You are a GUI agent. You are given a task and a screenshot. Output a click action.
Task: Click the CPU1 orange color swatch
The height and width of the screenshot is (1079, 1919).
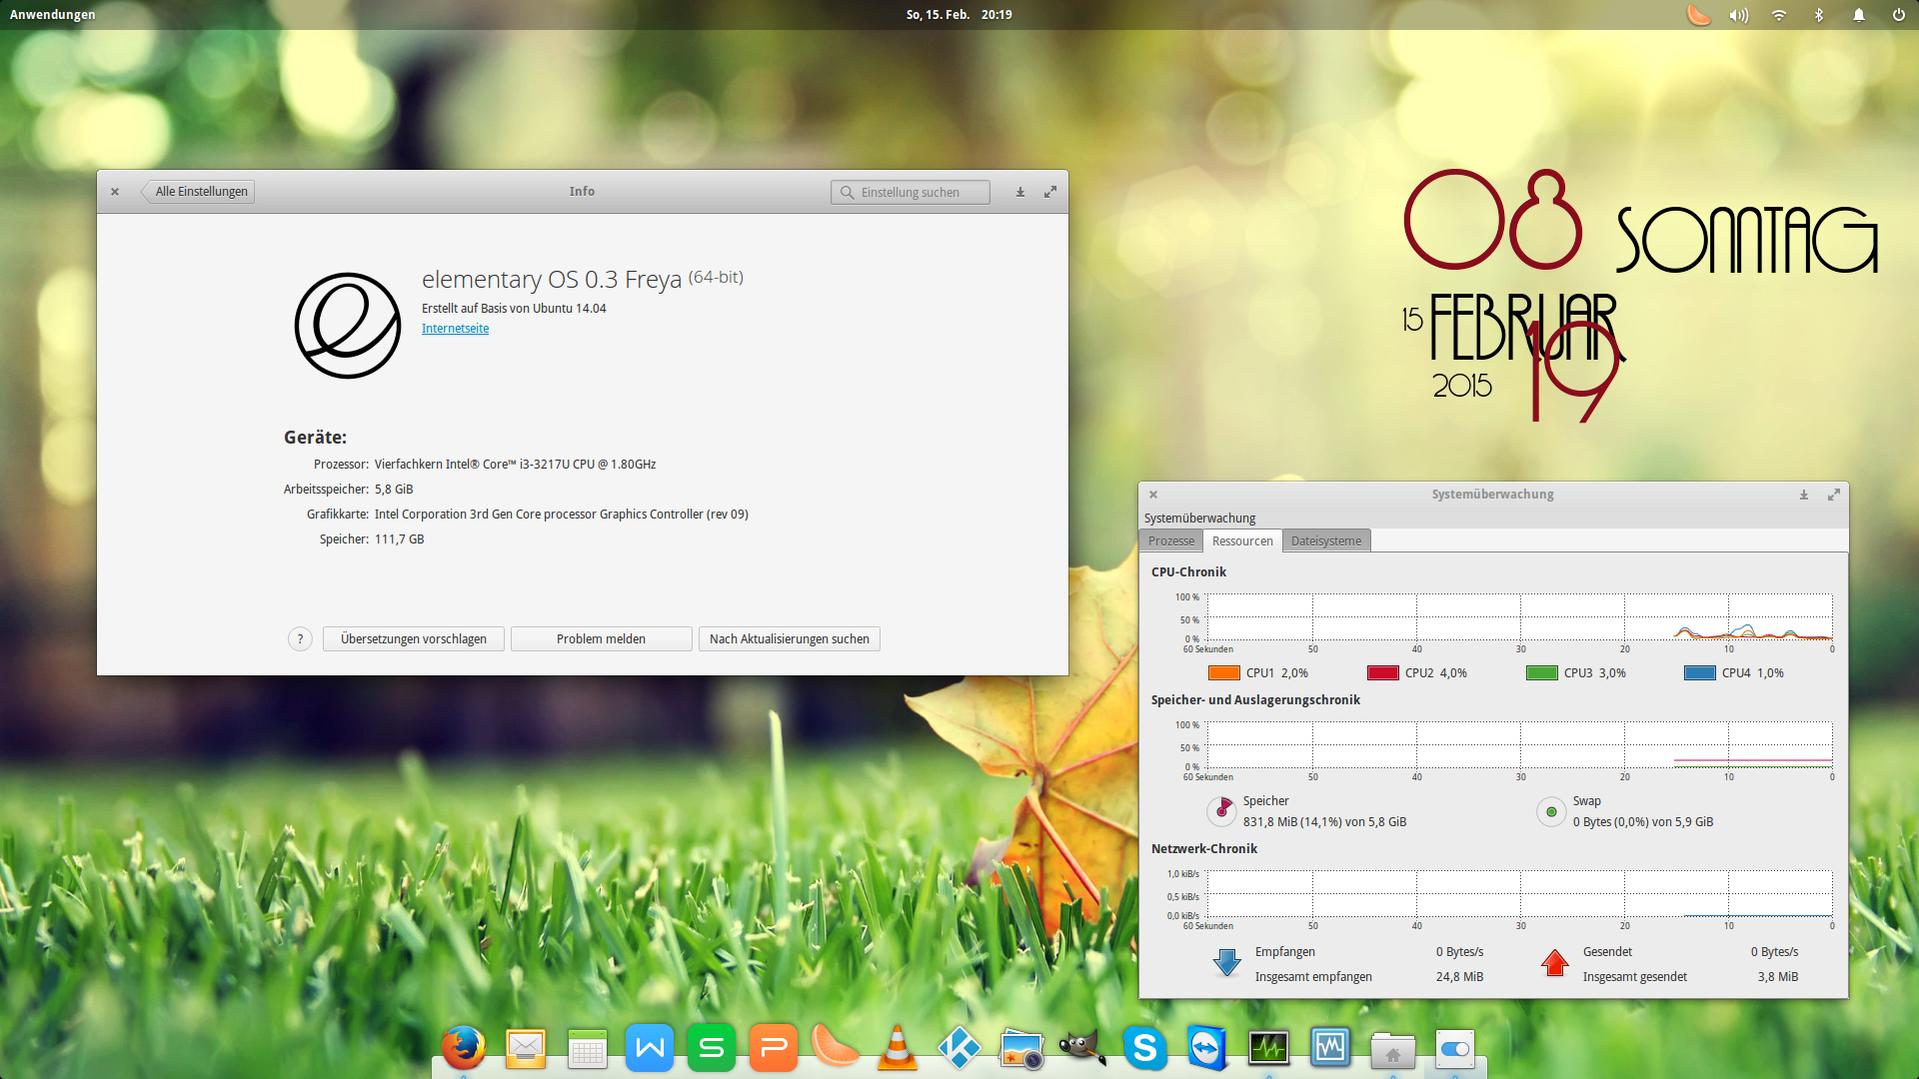point(1224,673)
